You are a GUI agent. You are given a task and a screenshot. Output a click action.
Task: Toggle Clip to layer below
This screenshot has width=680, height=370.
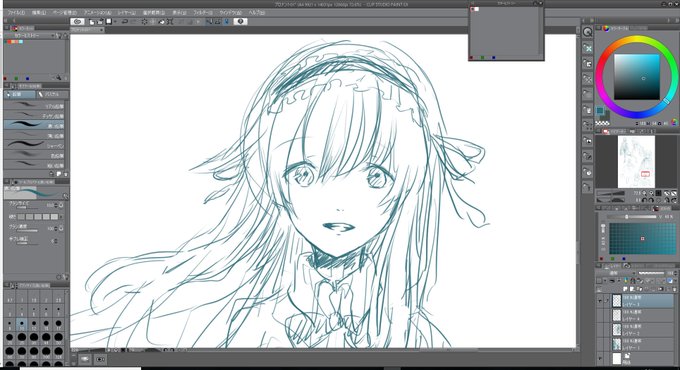[x=612, y=281]
